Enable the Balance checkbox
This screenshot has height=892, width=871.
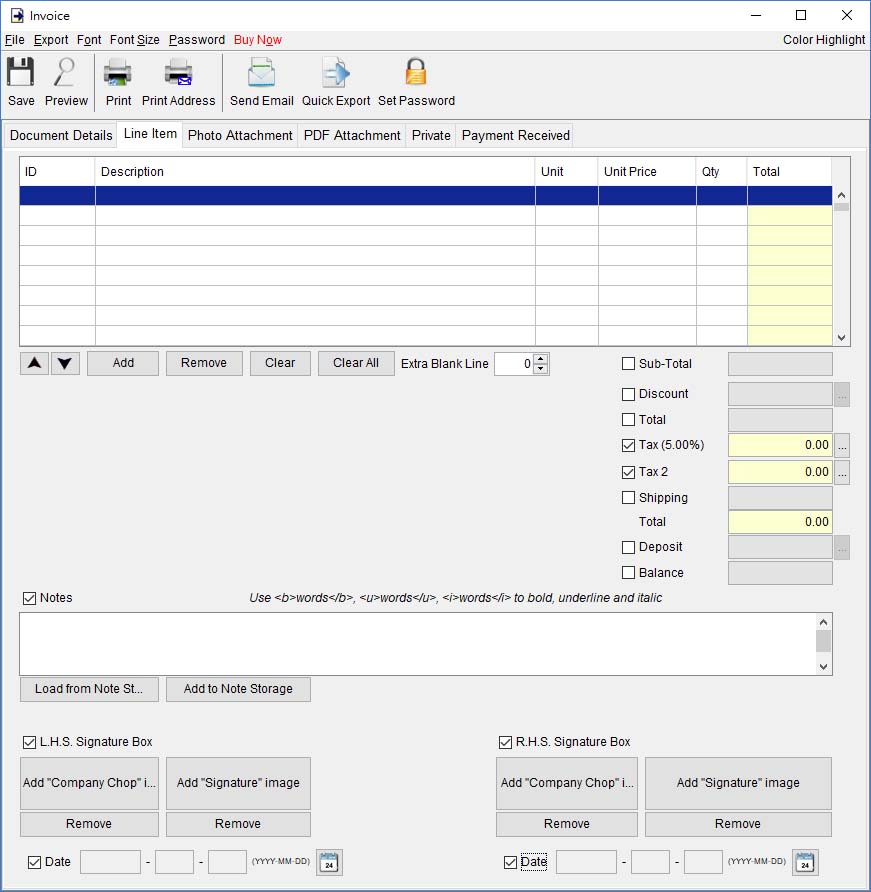[628, 572]
